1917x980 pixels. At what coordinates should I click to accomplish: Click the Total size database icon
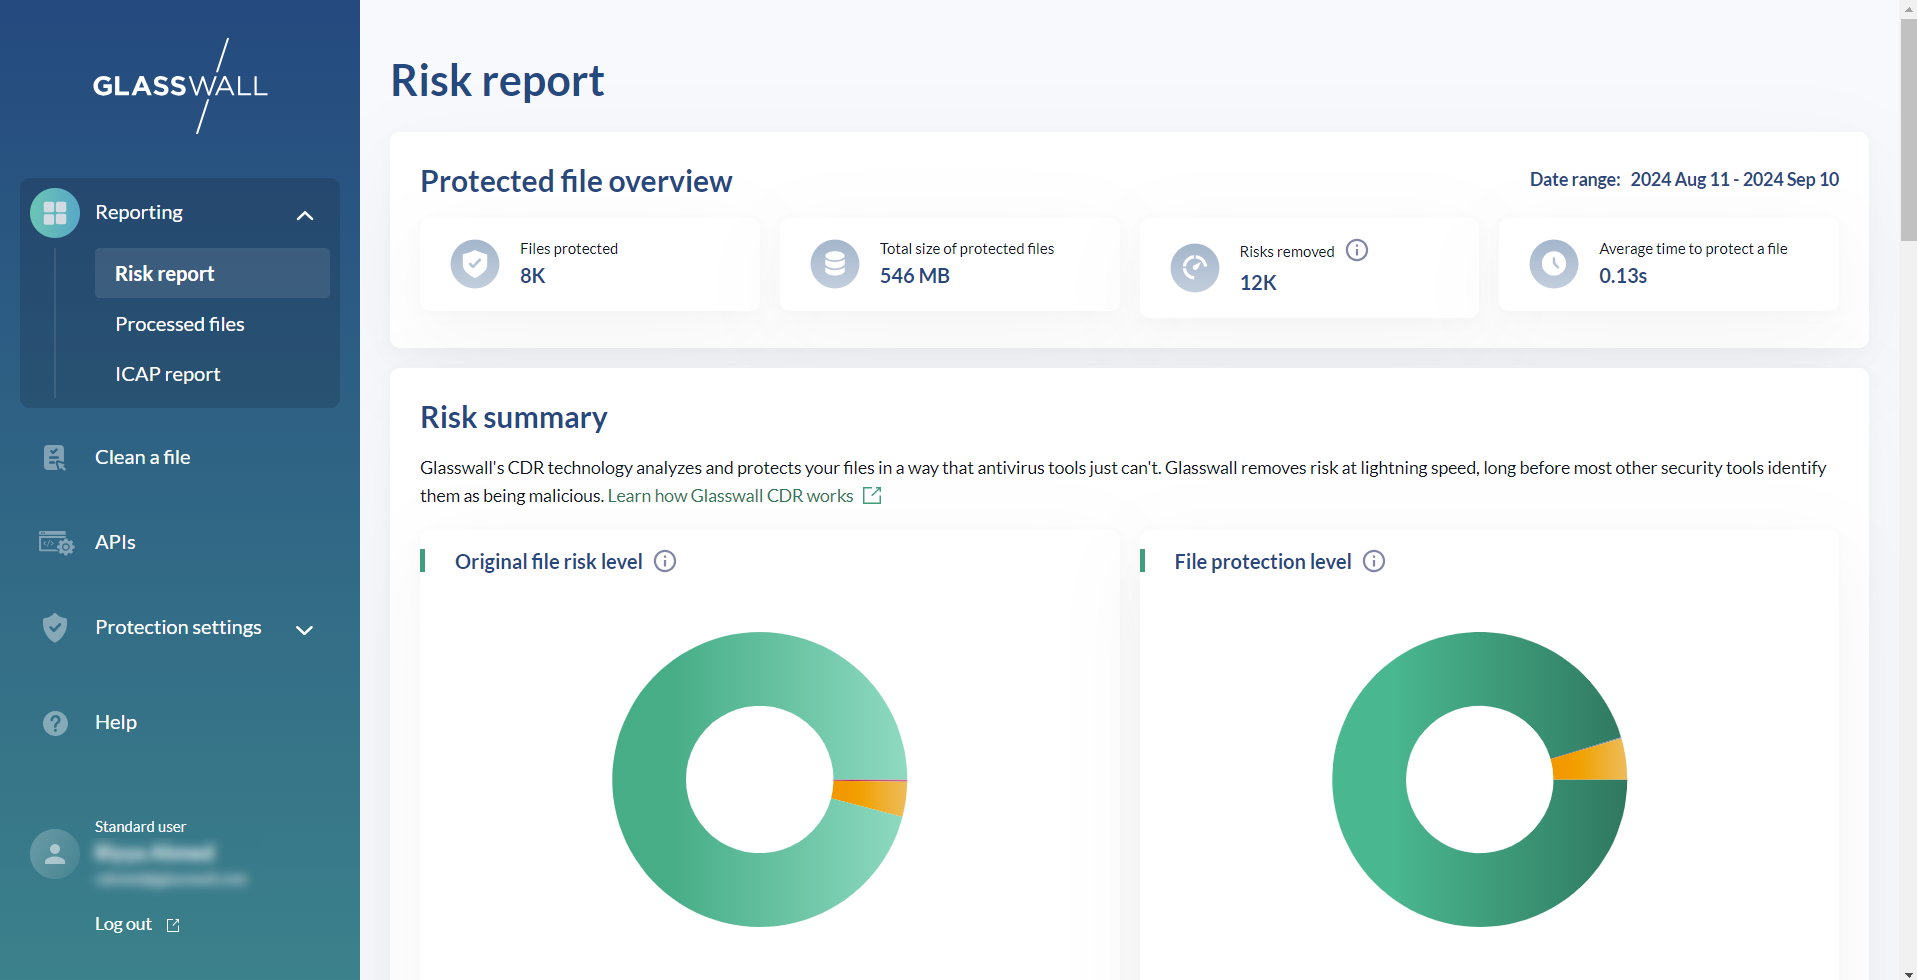pos(835,264)
